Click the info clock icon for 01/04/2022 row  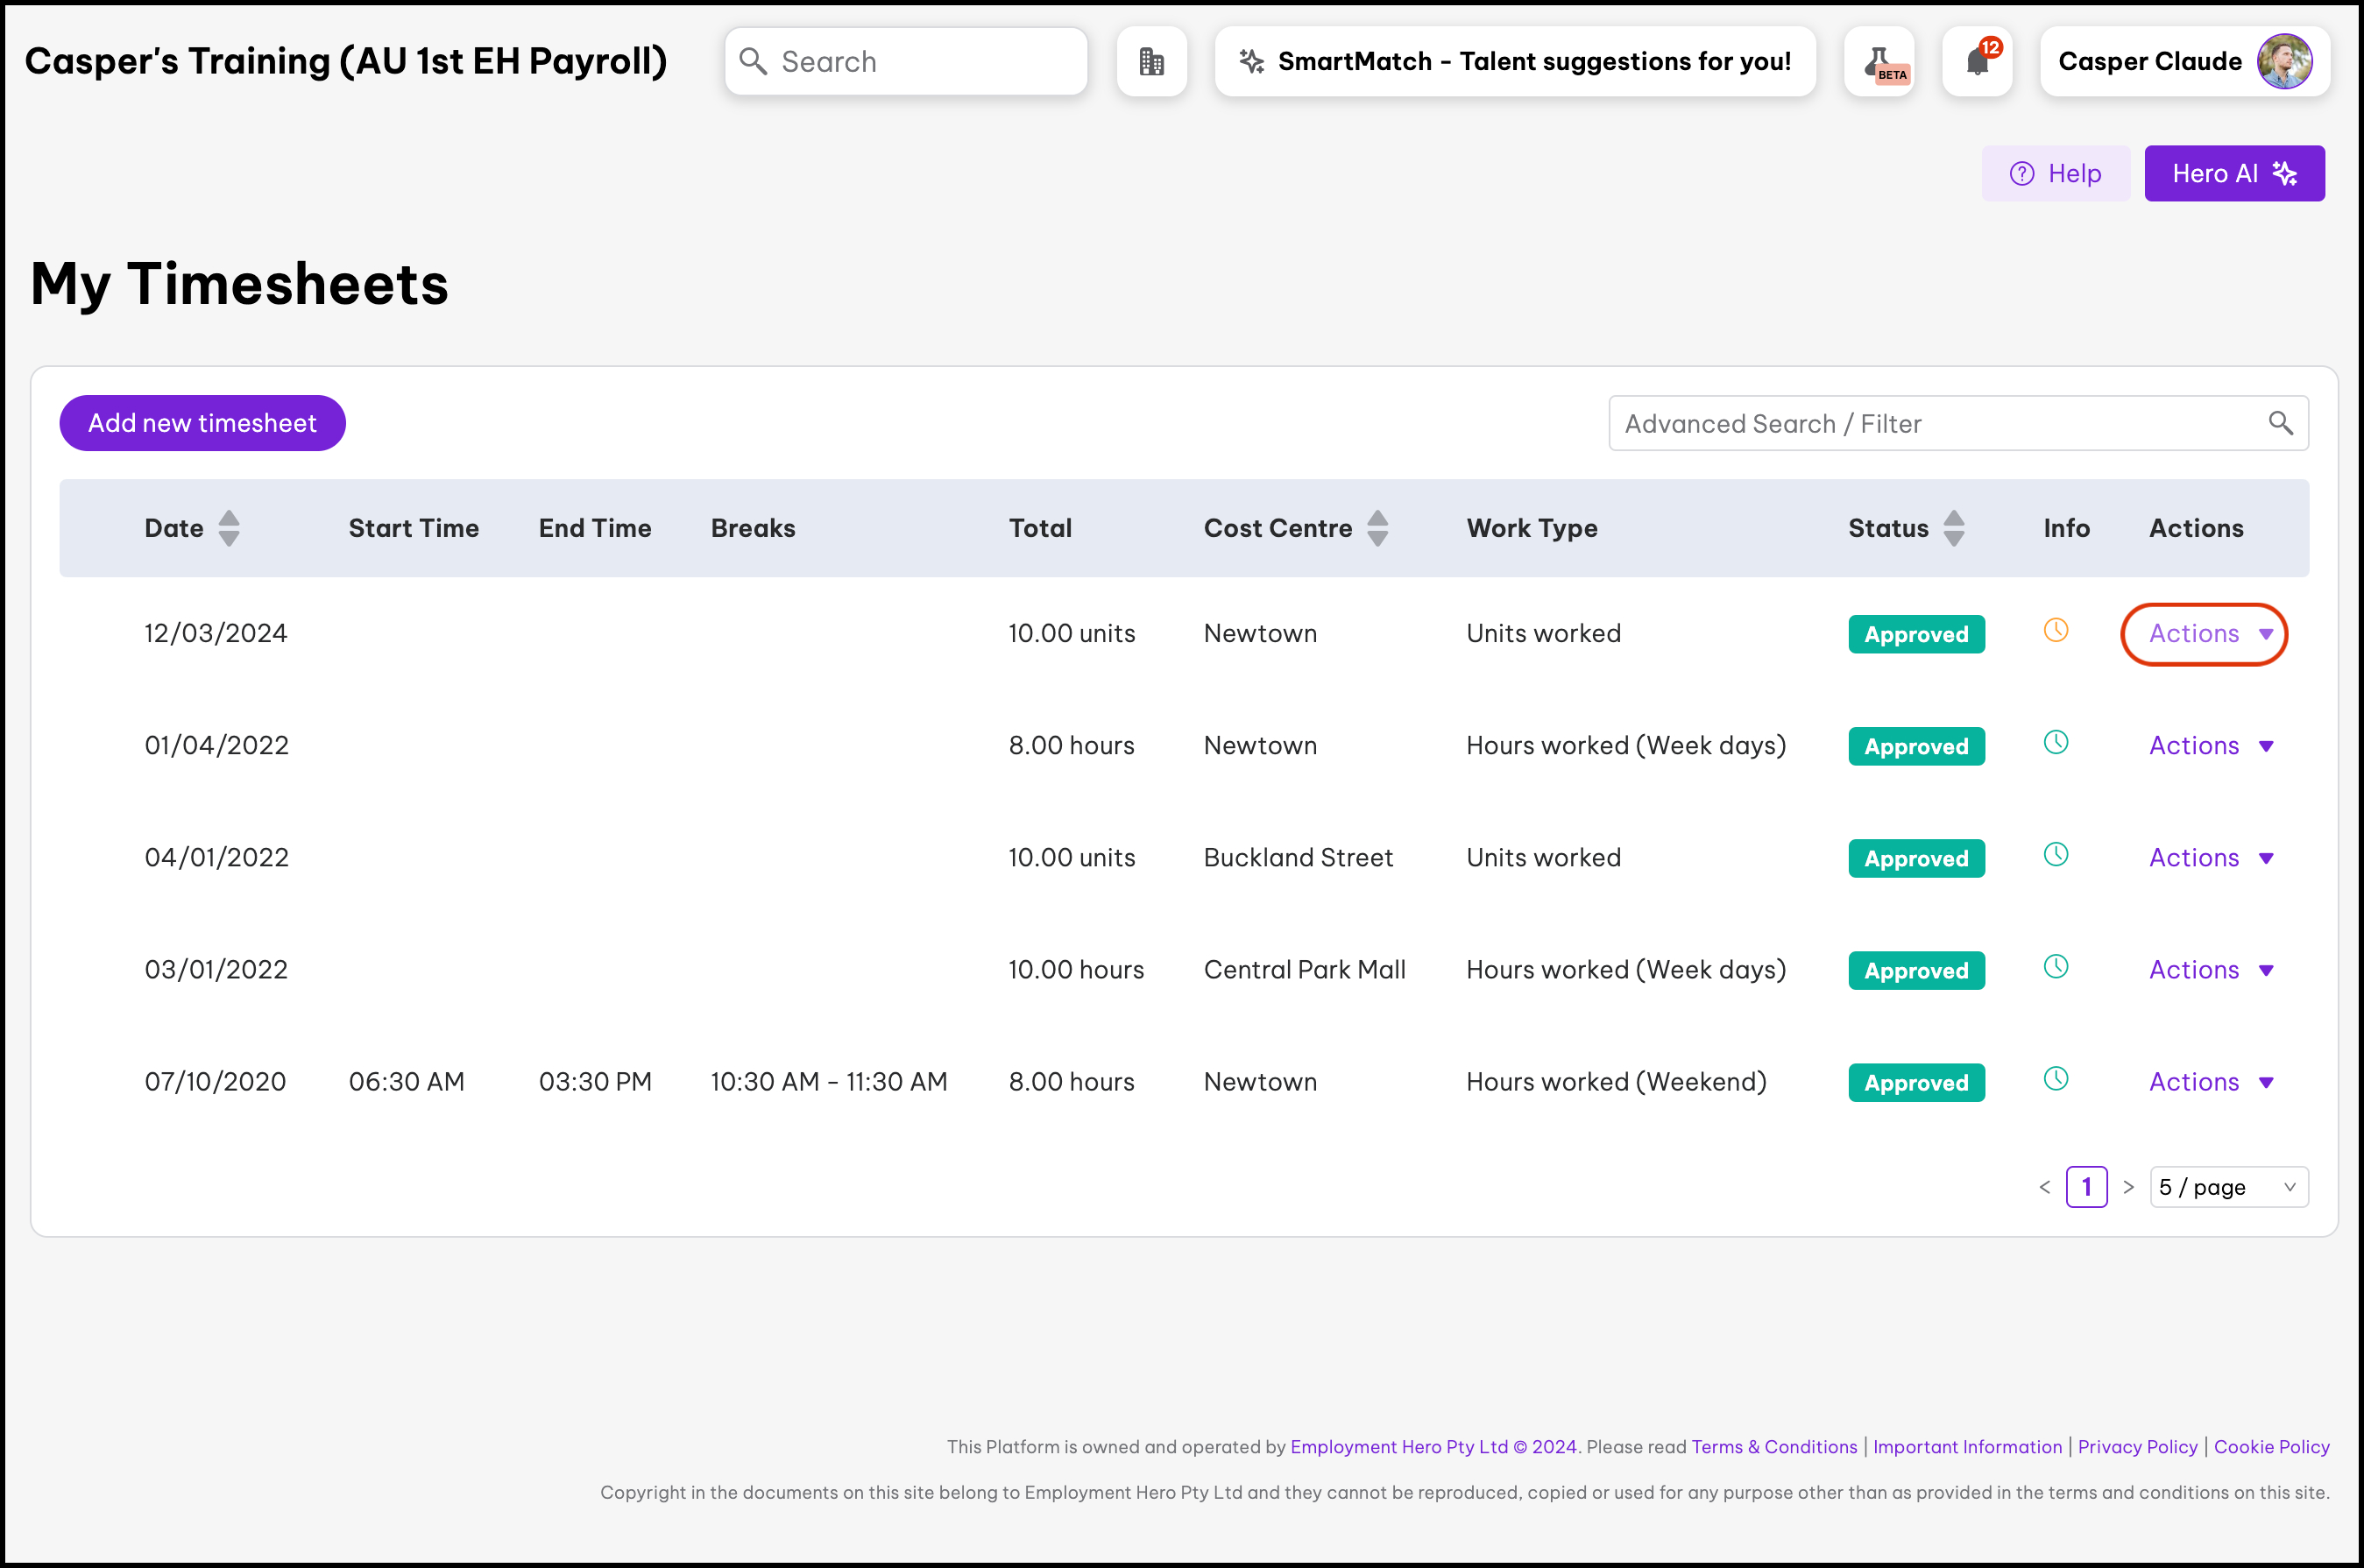coord(2055,742)
